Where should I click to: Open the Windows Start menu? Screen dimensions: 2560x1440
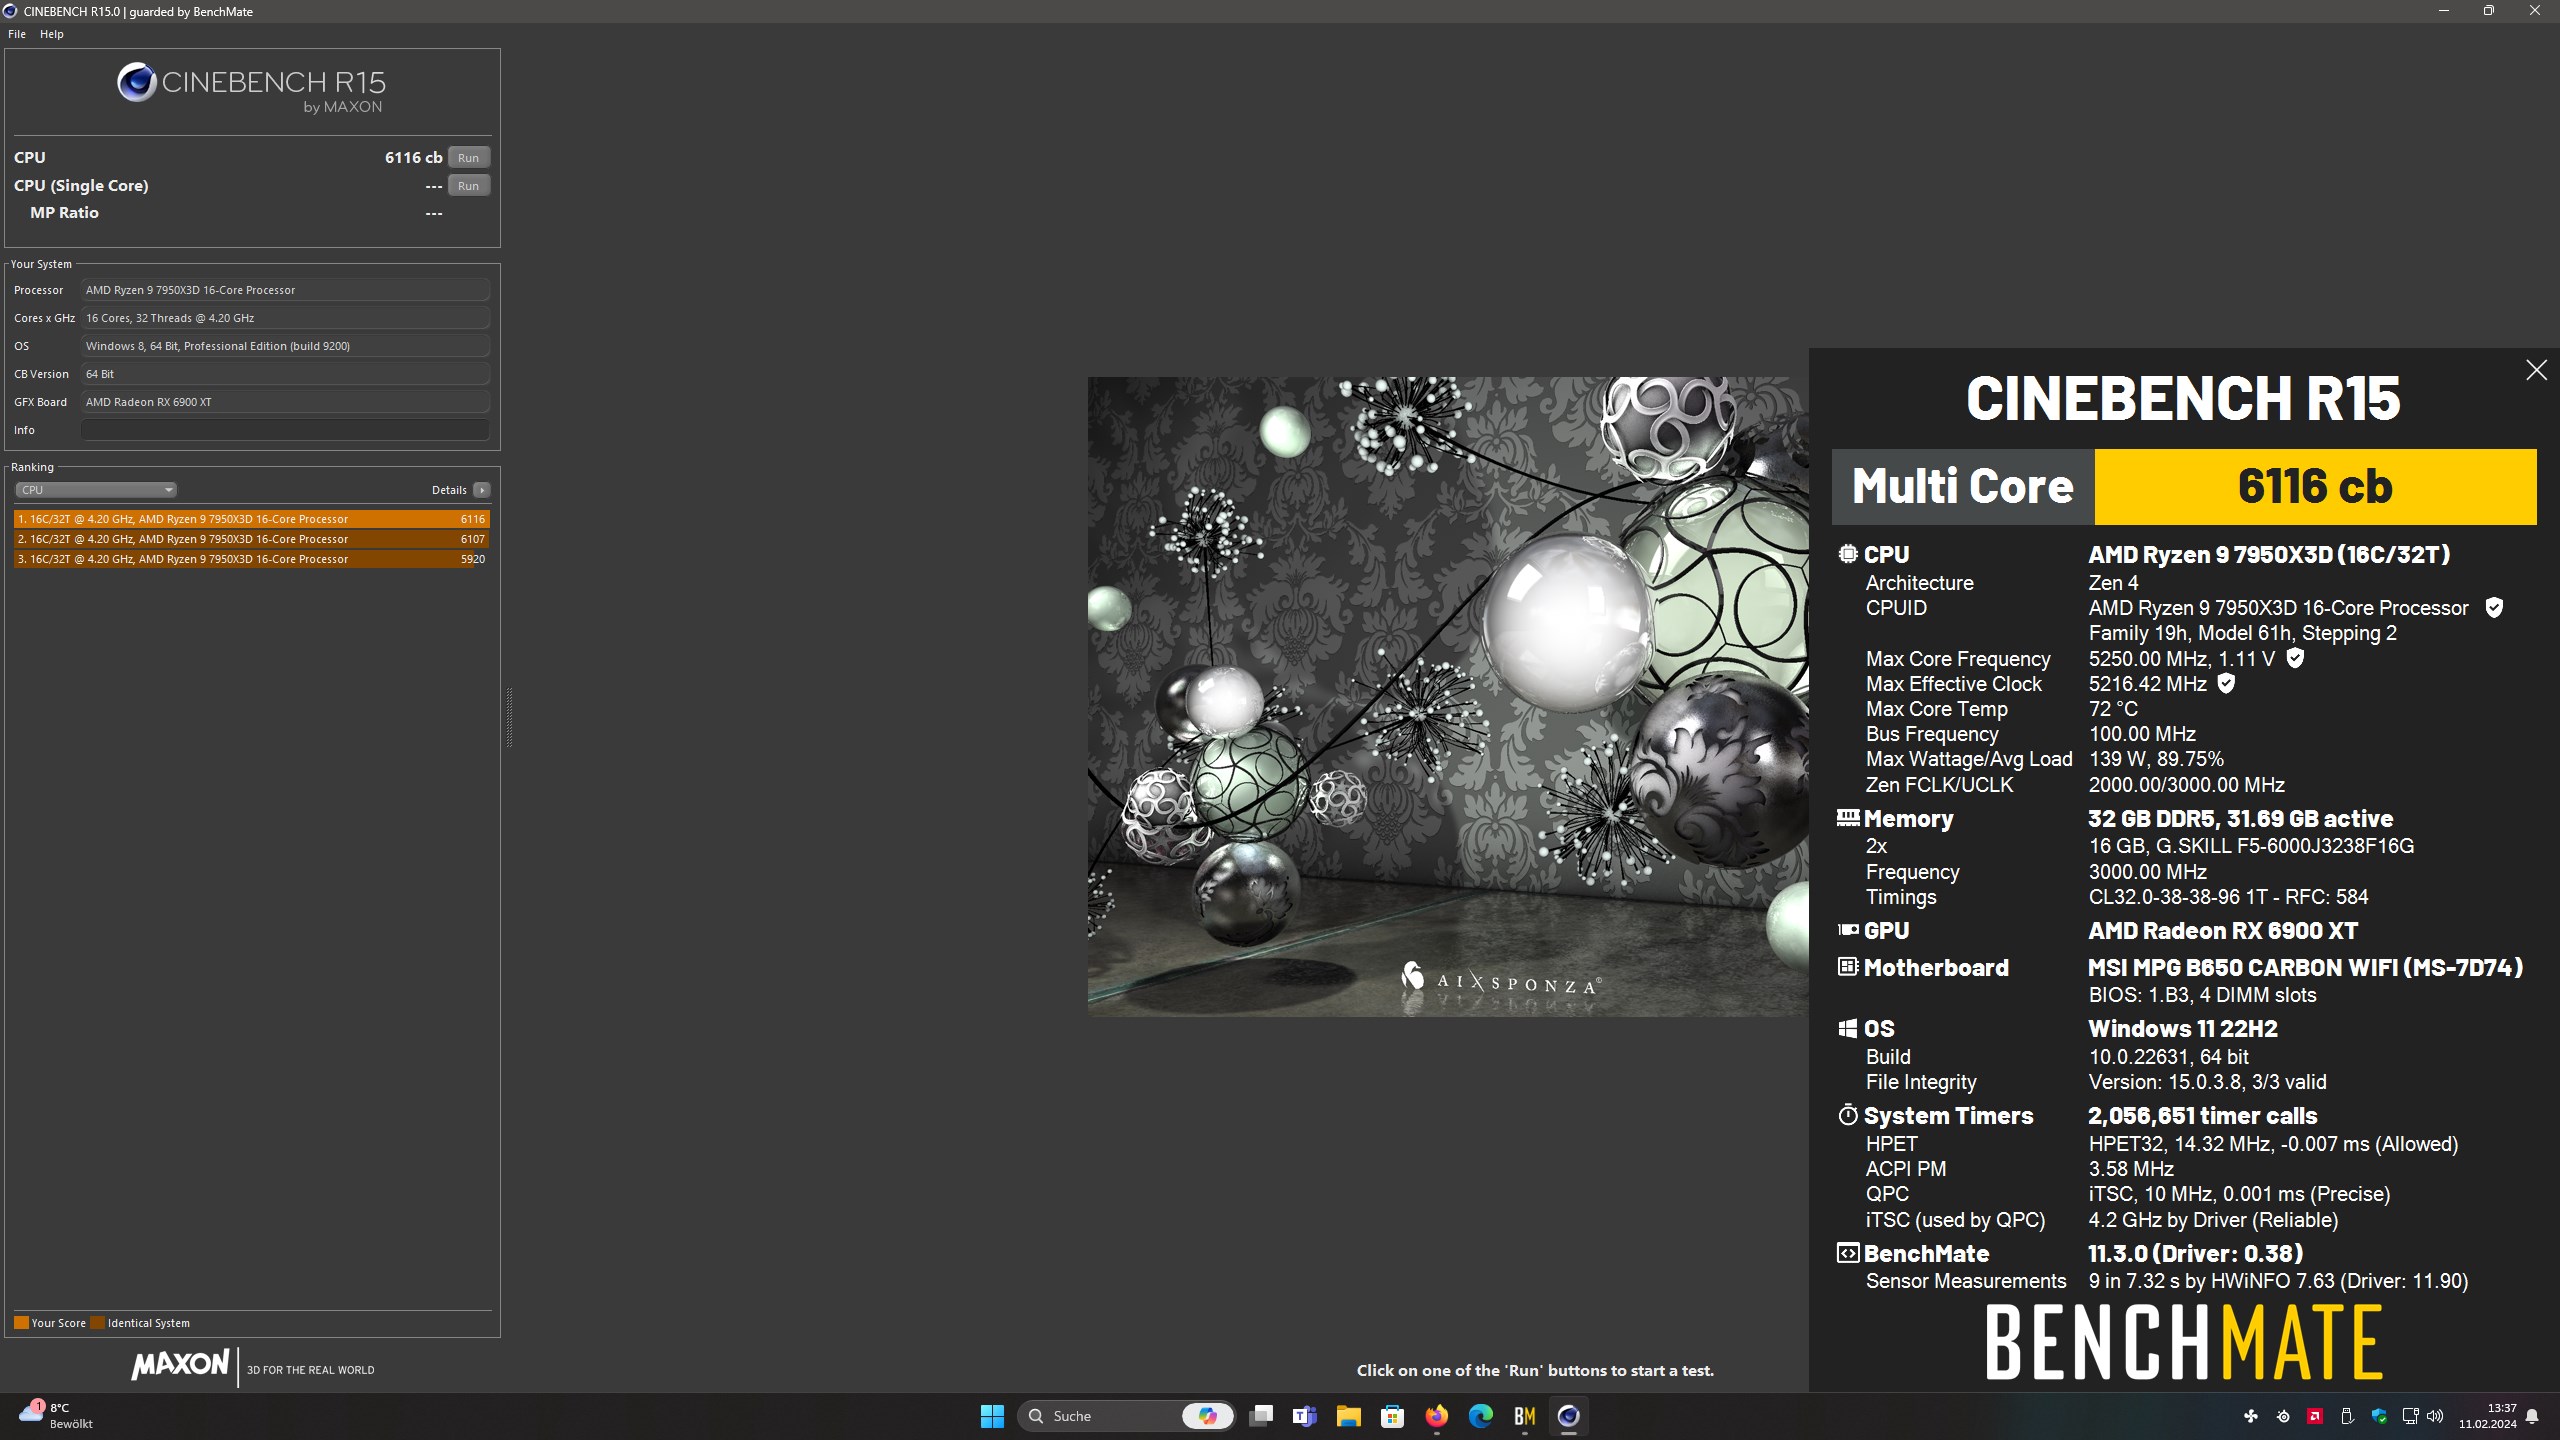tap(992, 1416)
